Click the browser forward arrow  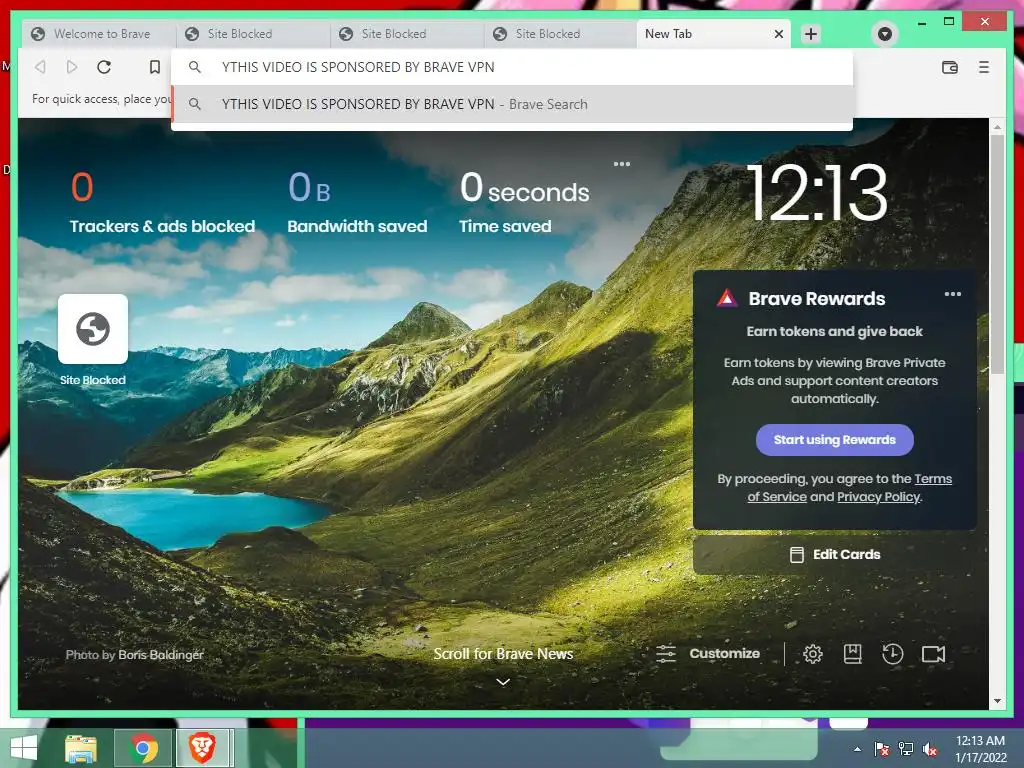[72, 67]
